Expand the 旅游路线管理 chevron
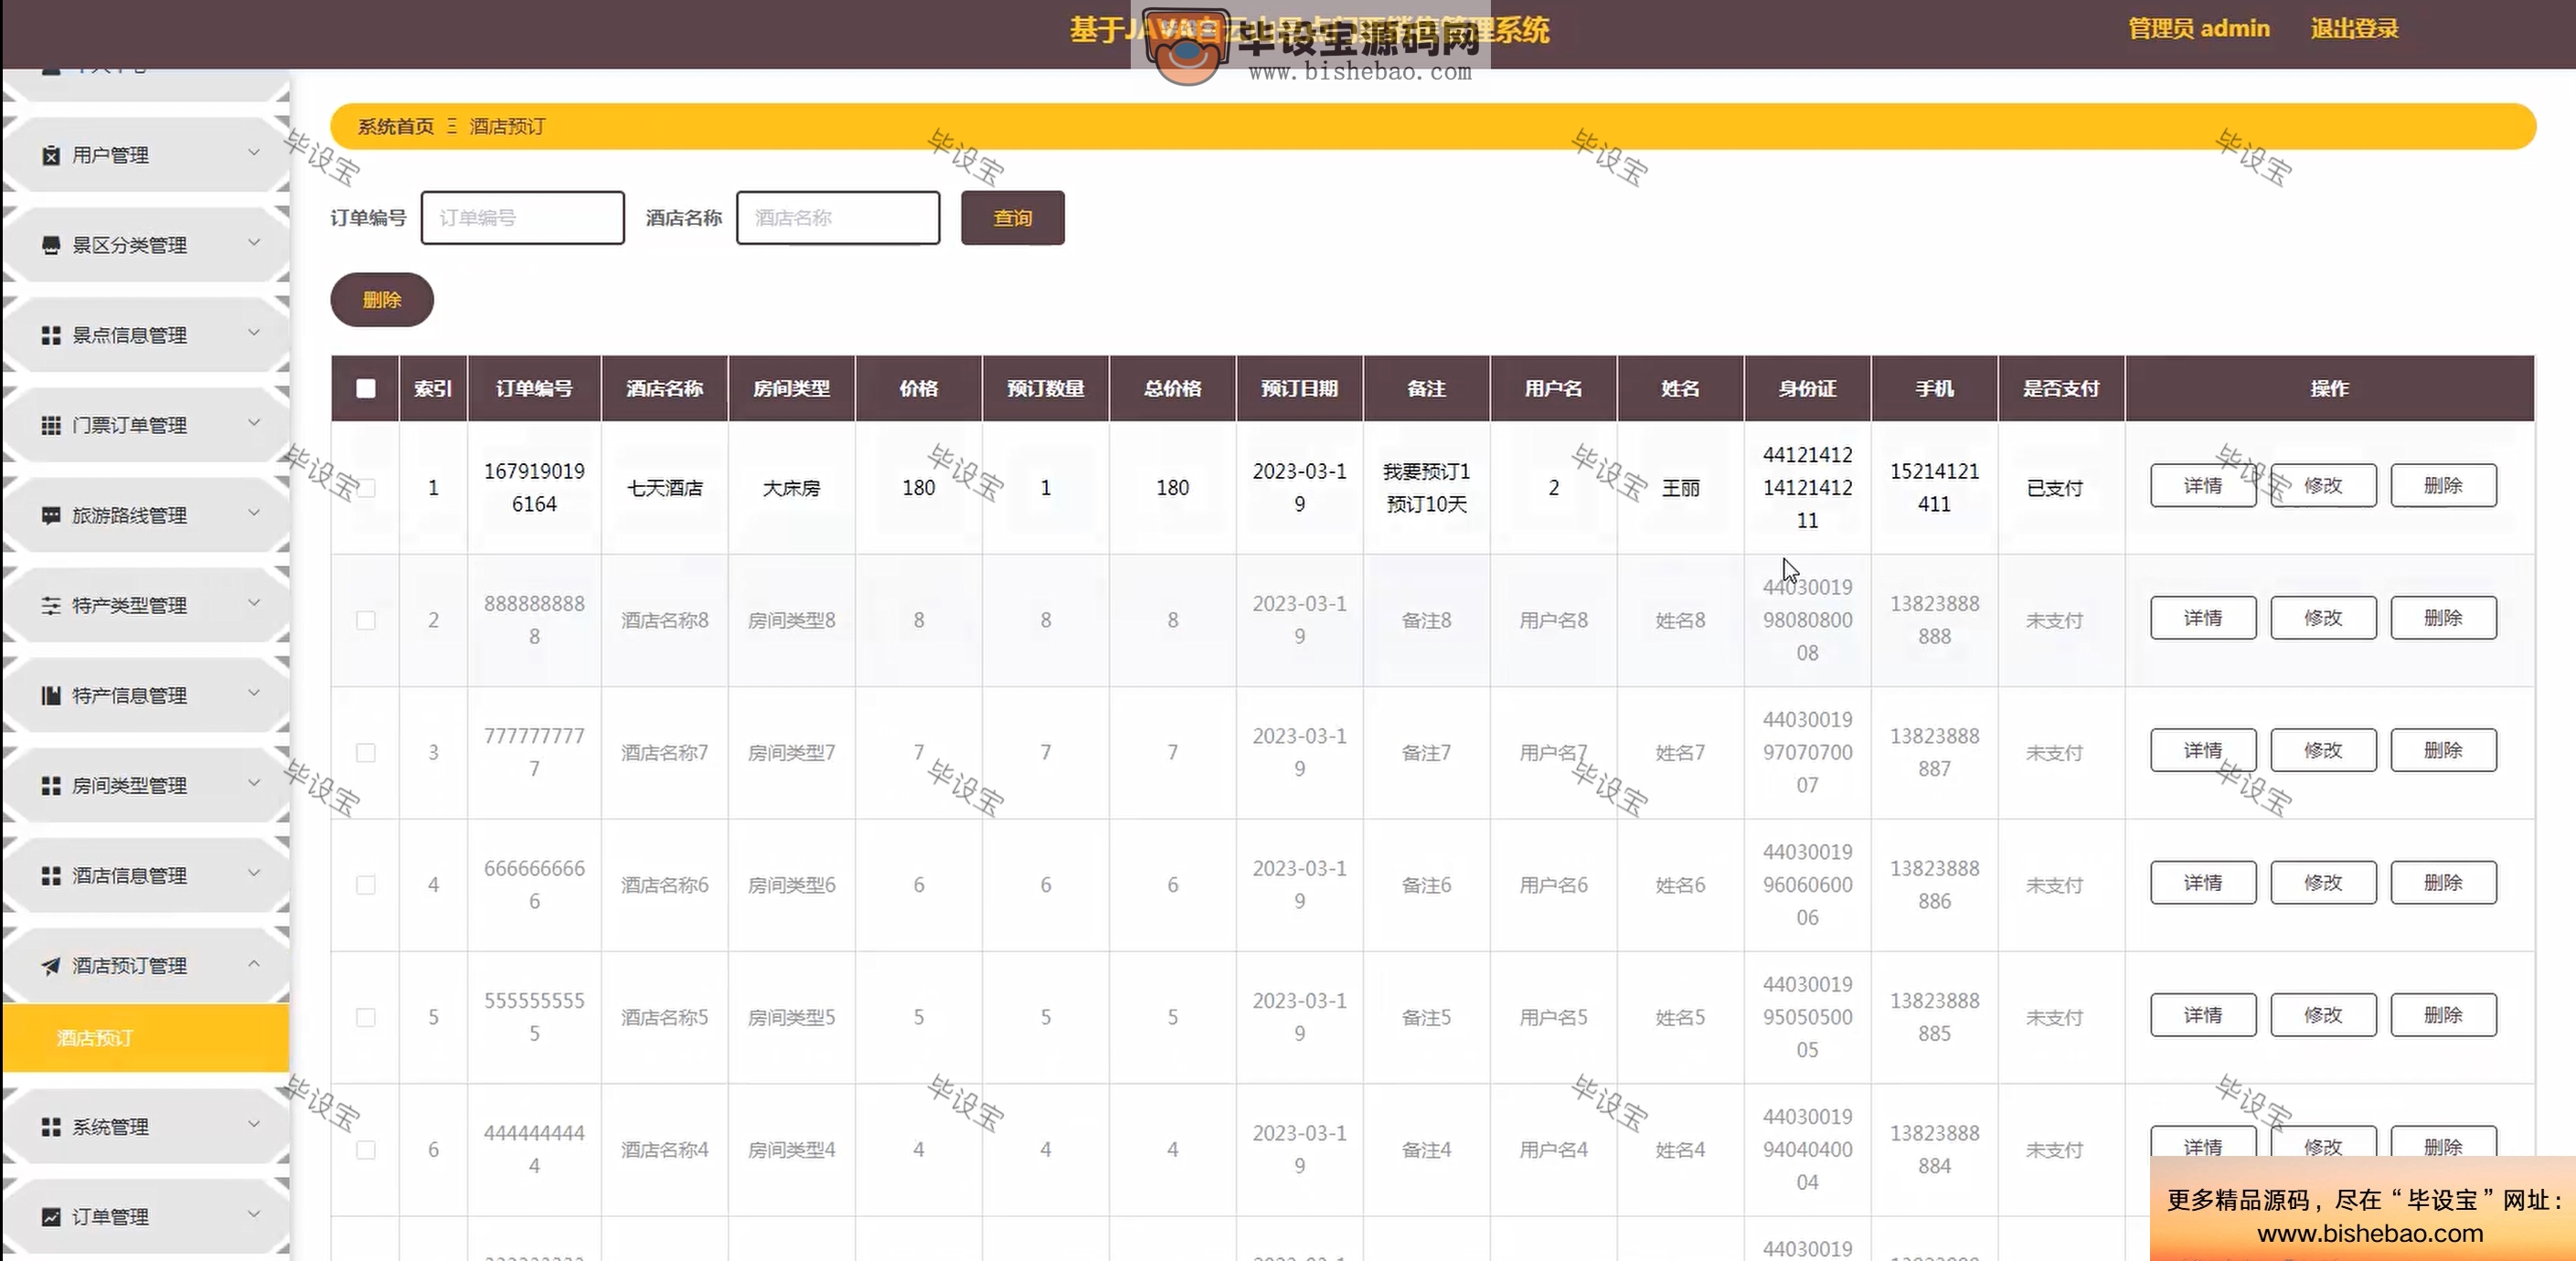Screen dimensions: 2576x1261 point(254,513)
